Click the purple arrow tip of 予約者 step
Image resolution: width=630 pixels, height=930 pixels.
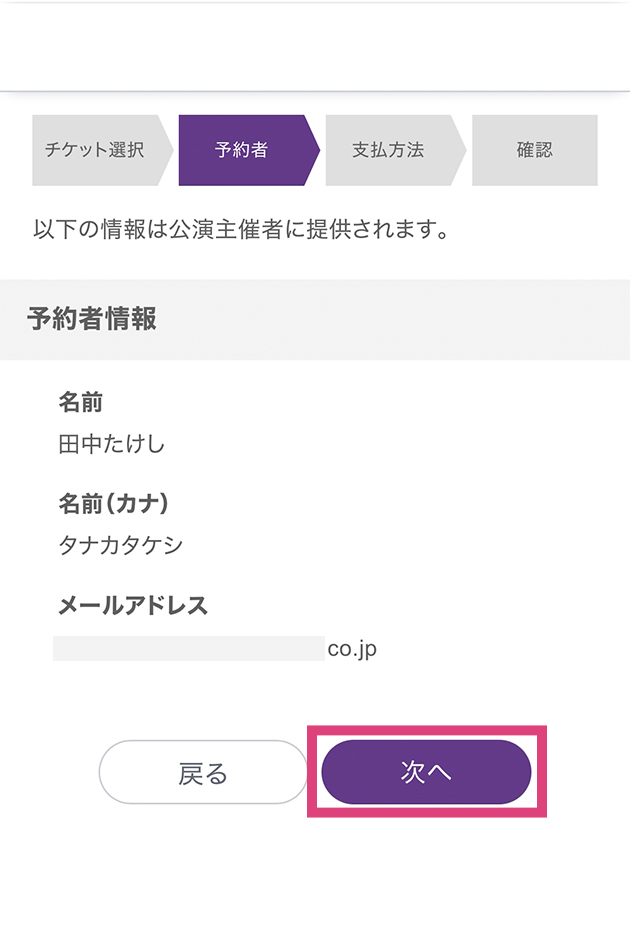(311, 150)
